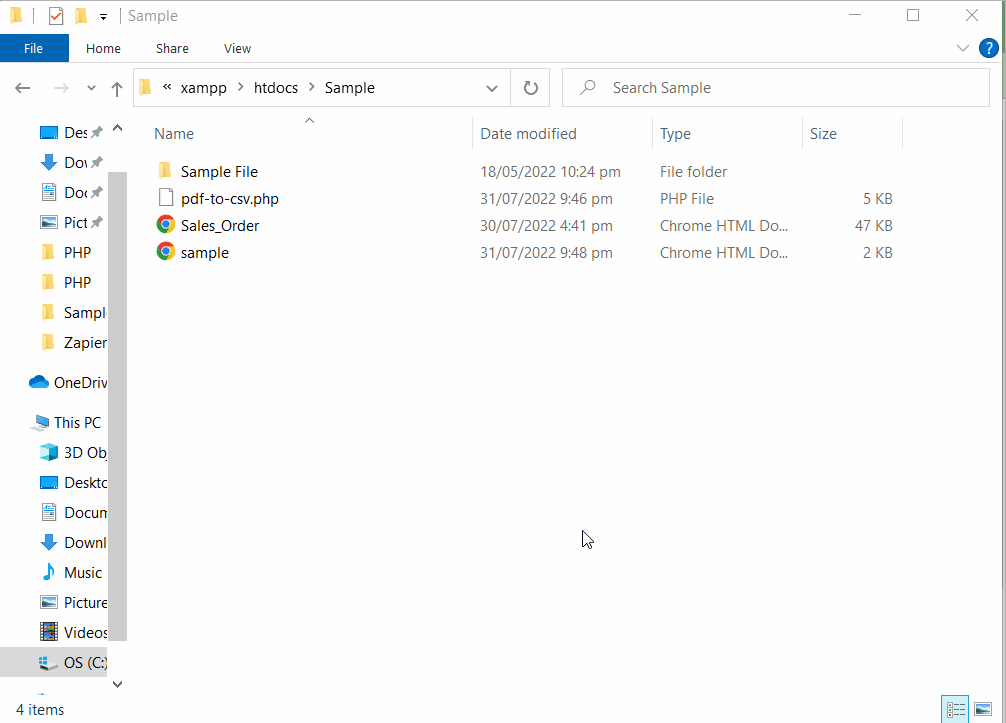Open Help with the question mark icon

[x=989, y=48]
